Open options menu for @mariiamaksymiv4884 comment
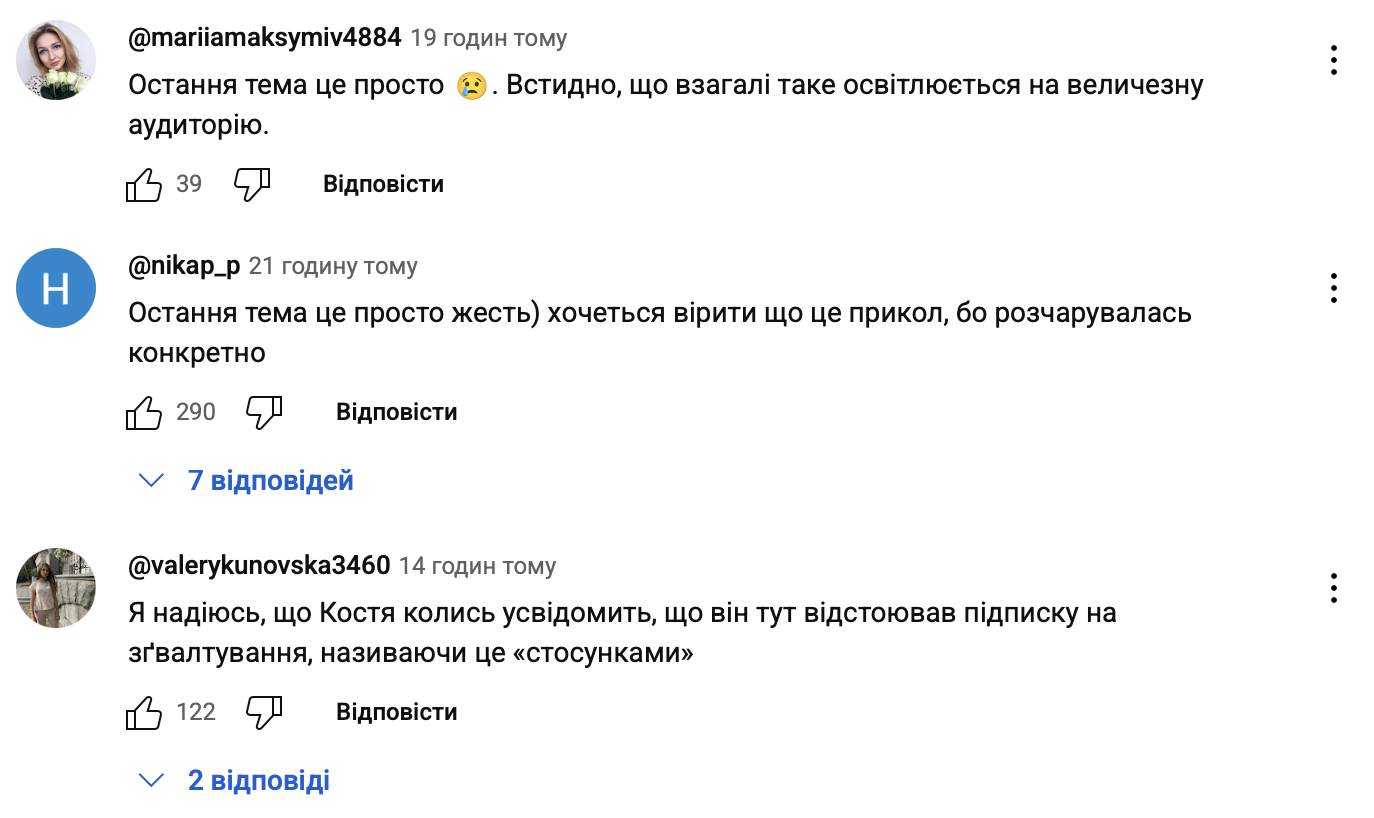 1334,60
